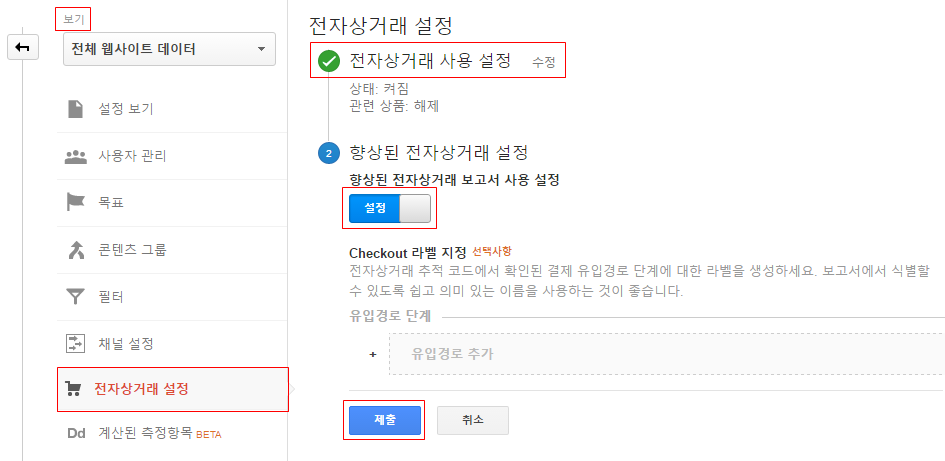The height and width of the screenshot is (461, 945).
Task: Click the shopping cart icon
Action: 74,389
